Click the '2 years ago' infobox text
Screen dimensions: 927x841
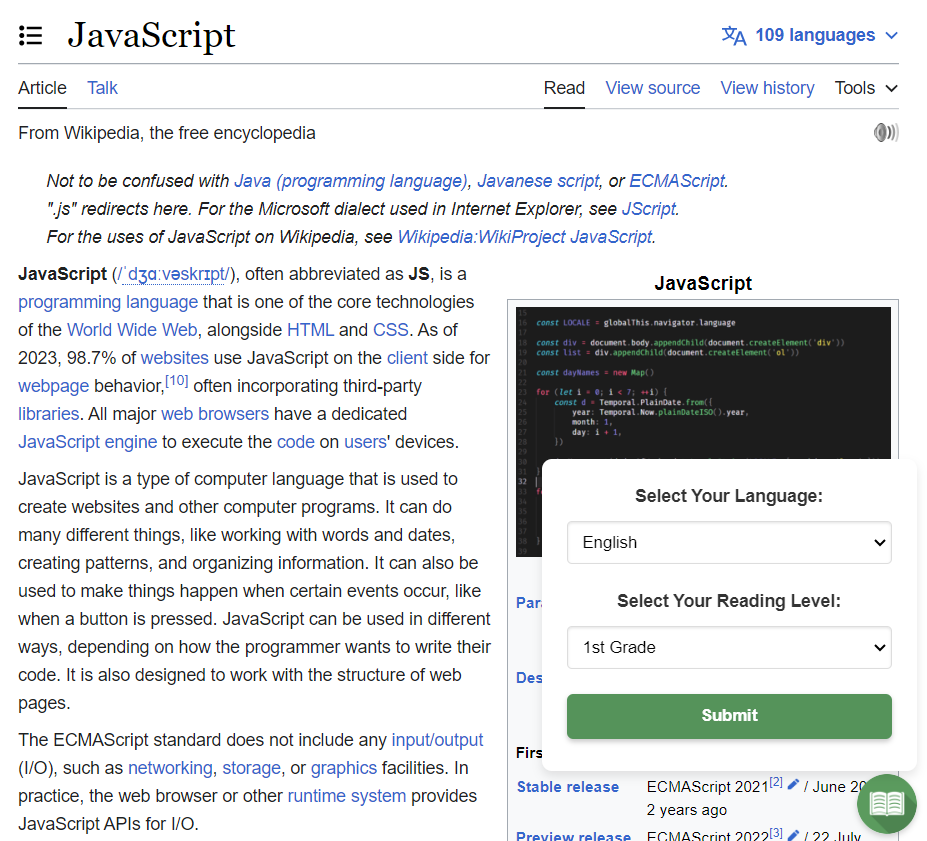pyautogui.click(x=686, y=810)
